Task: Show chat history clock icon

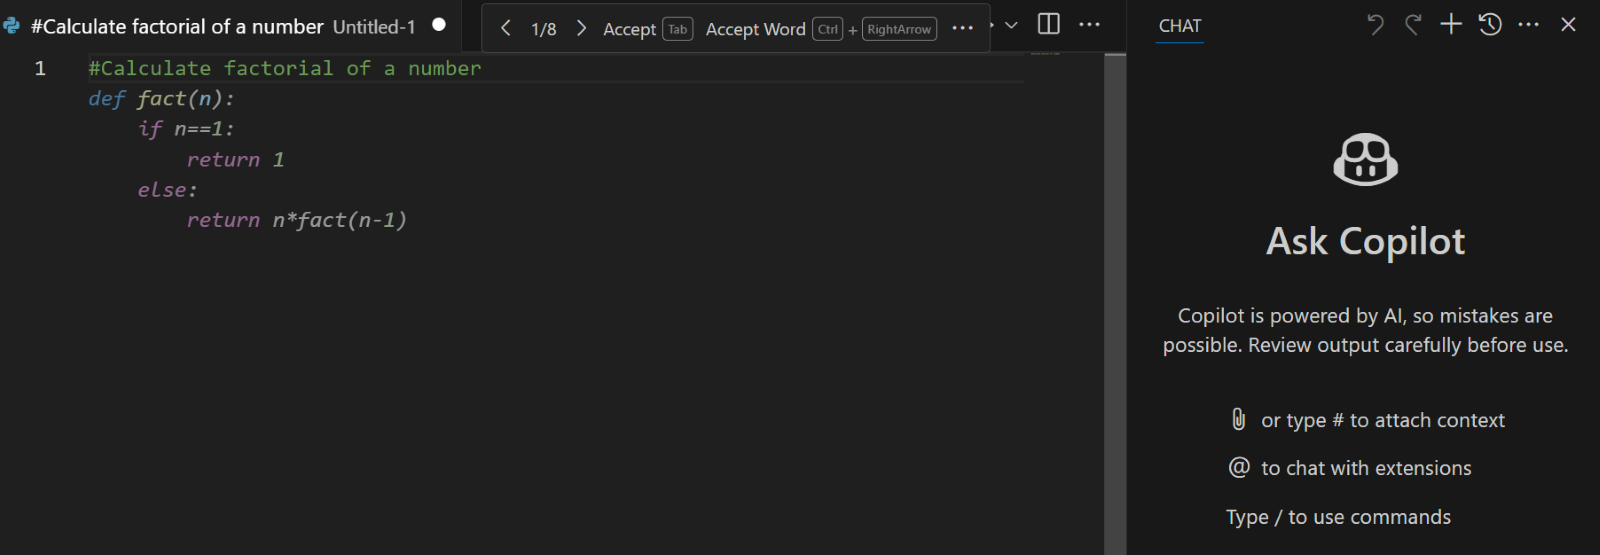Action: [1490, 24]
